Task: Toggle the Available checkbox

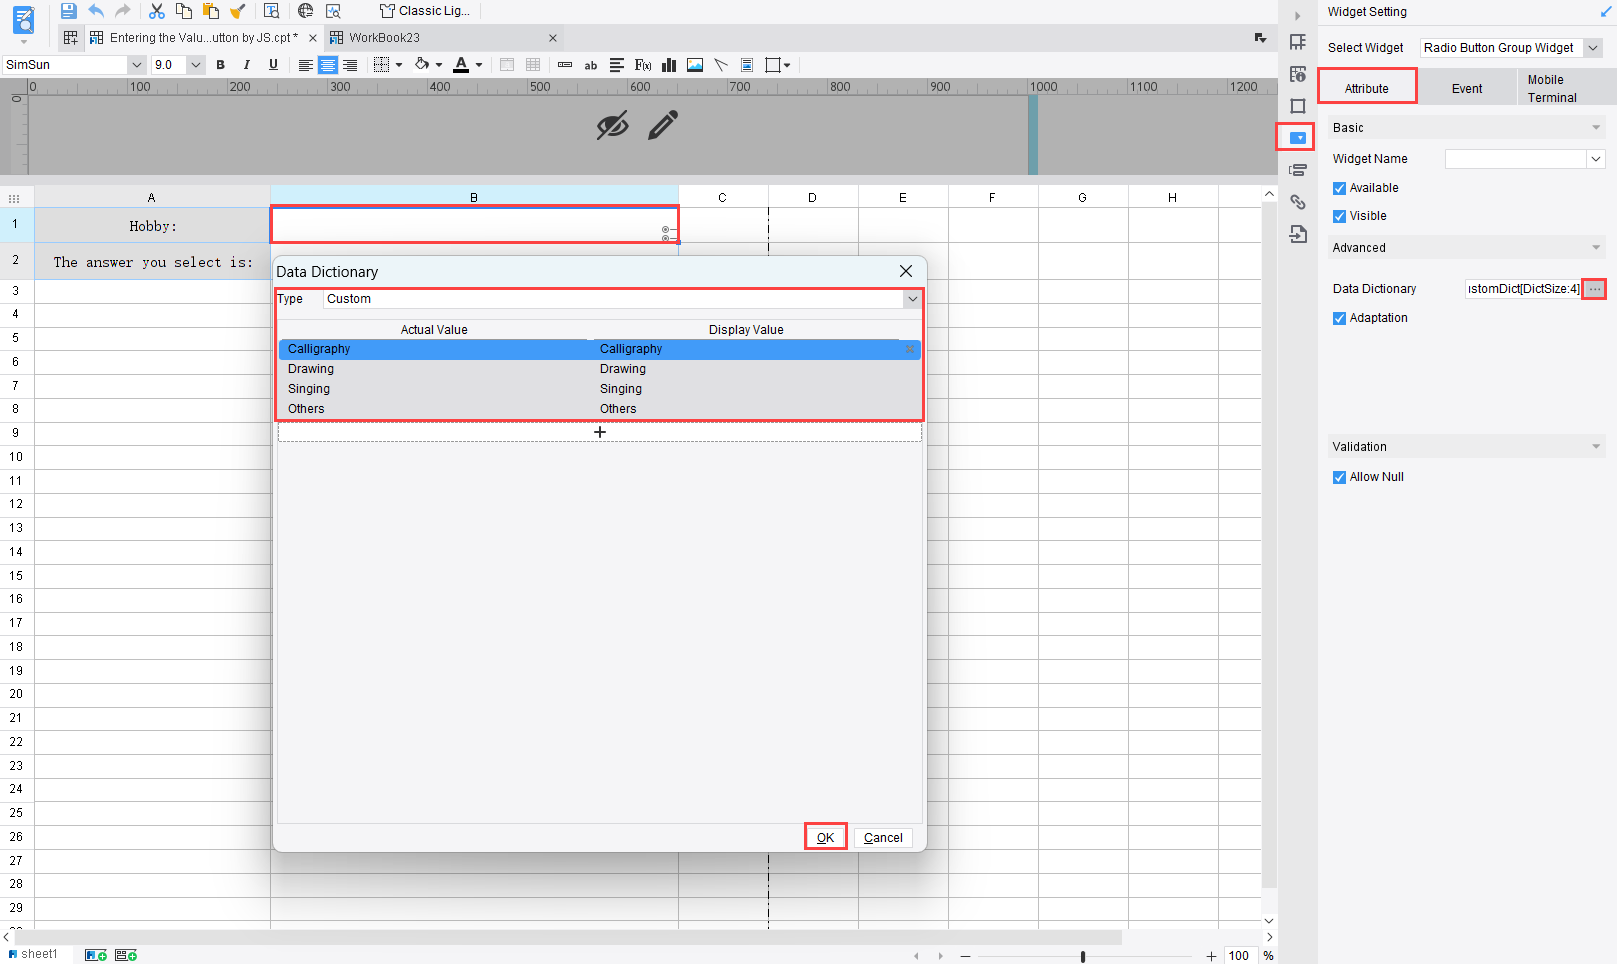Action: (1339, 188)
